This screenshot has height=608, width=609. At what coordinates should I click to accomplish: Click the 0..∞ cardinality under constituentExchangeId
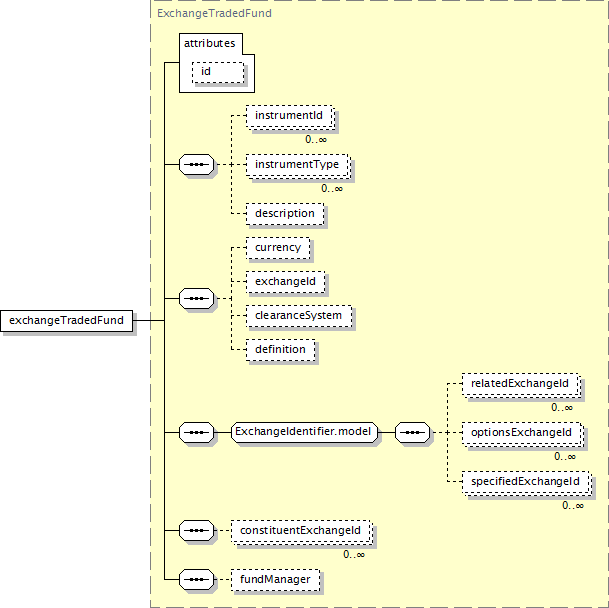354,555
